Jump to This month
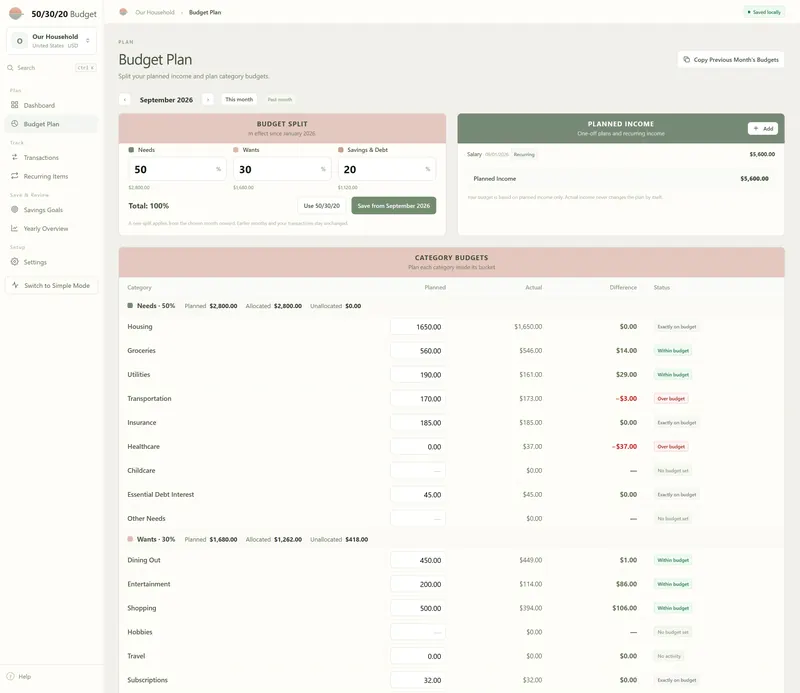Viewport: 800px width, 693px height. click(239, 100)
